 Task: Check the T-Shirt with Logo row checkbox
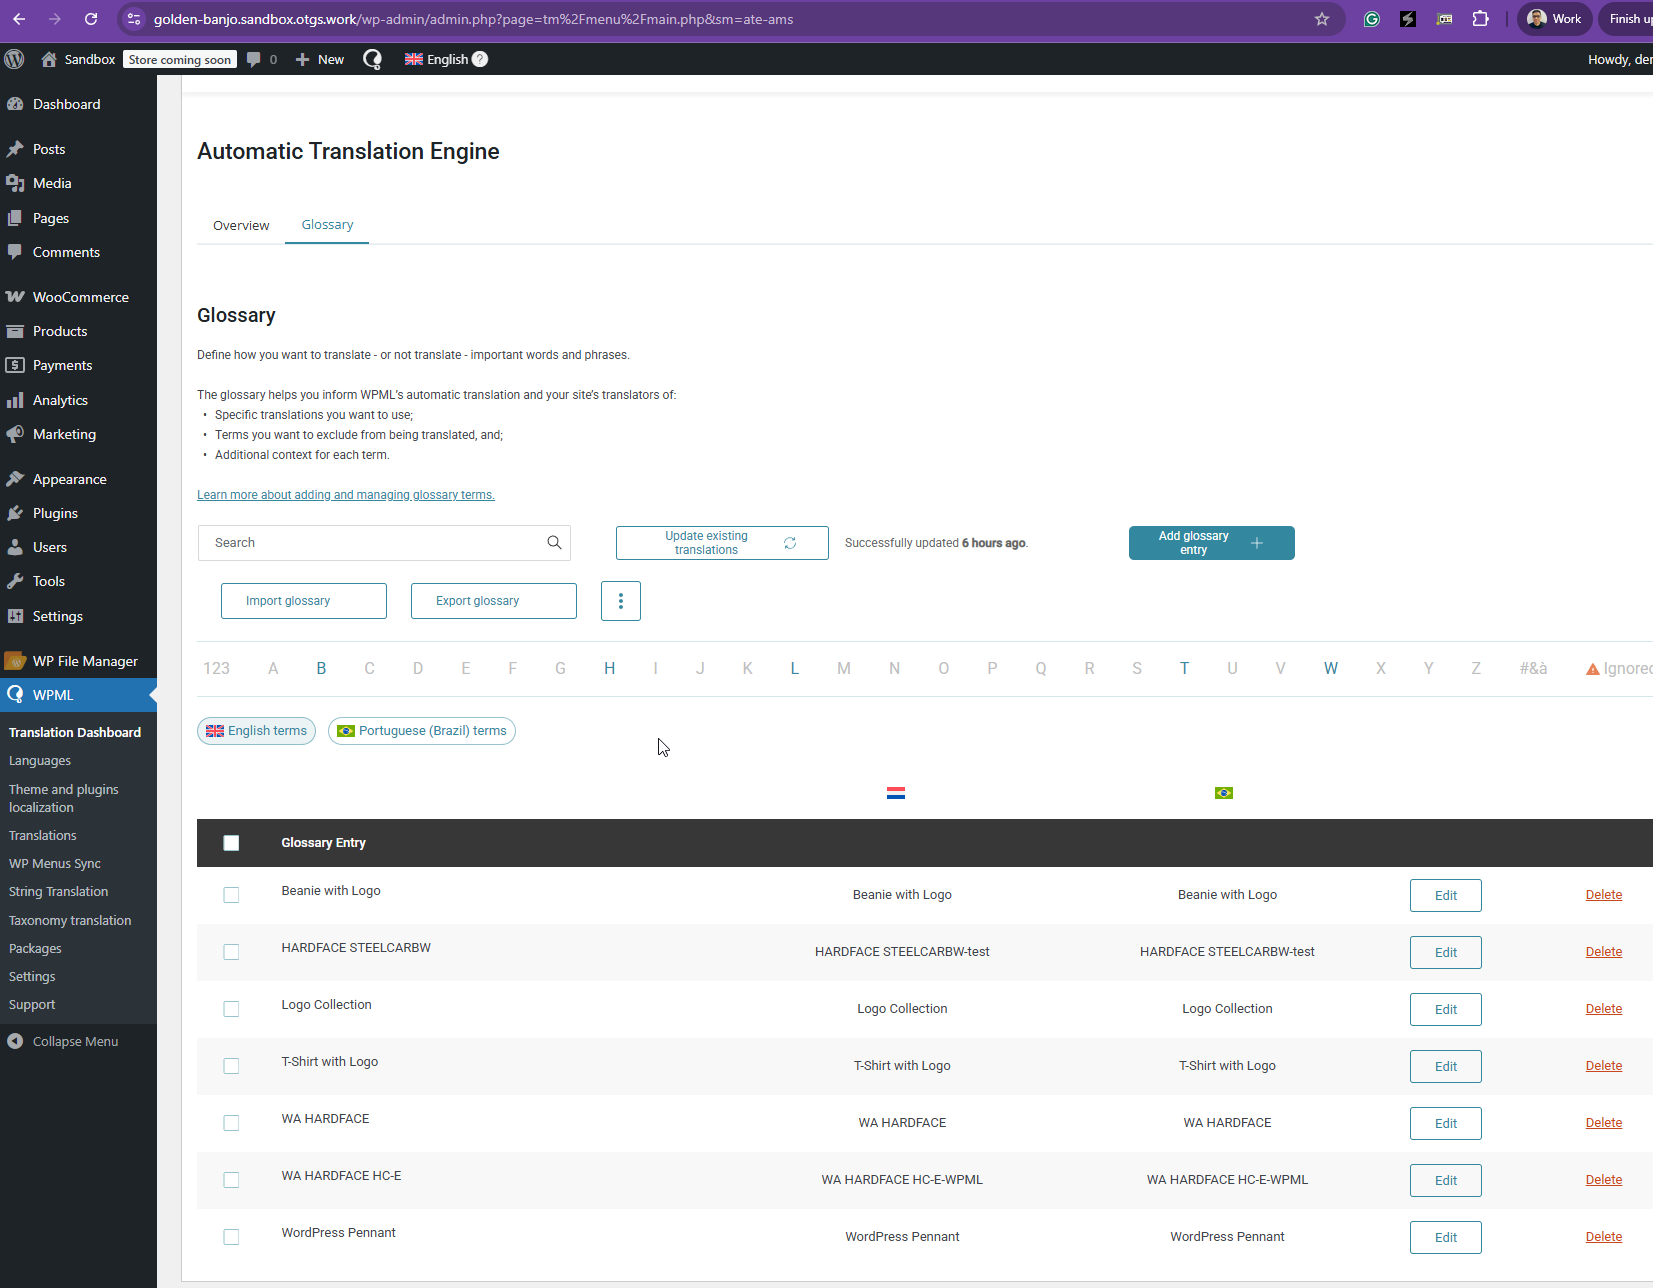(x=231, y=1066)
